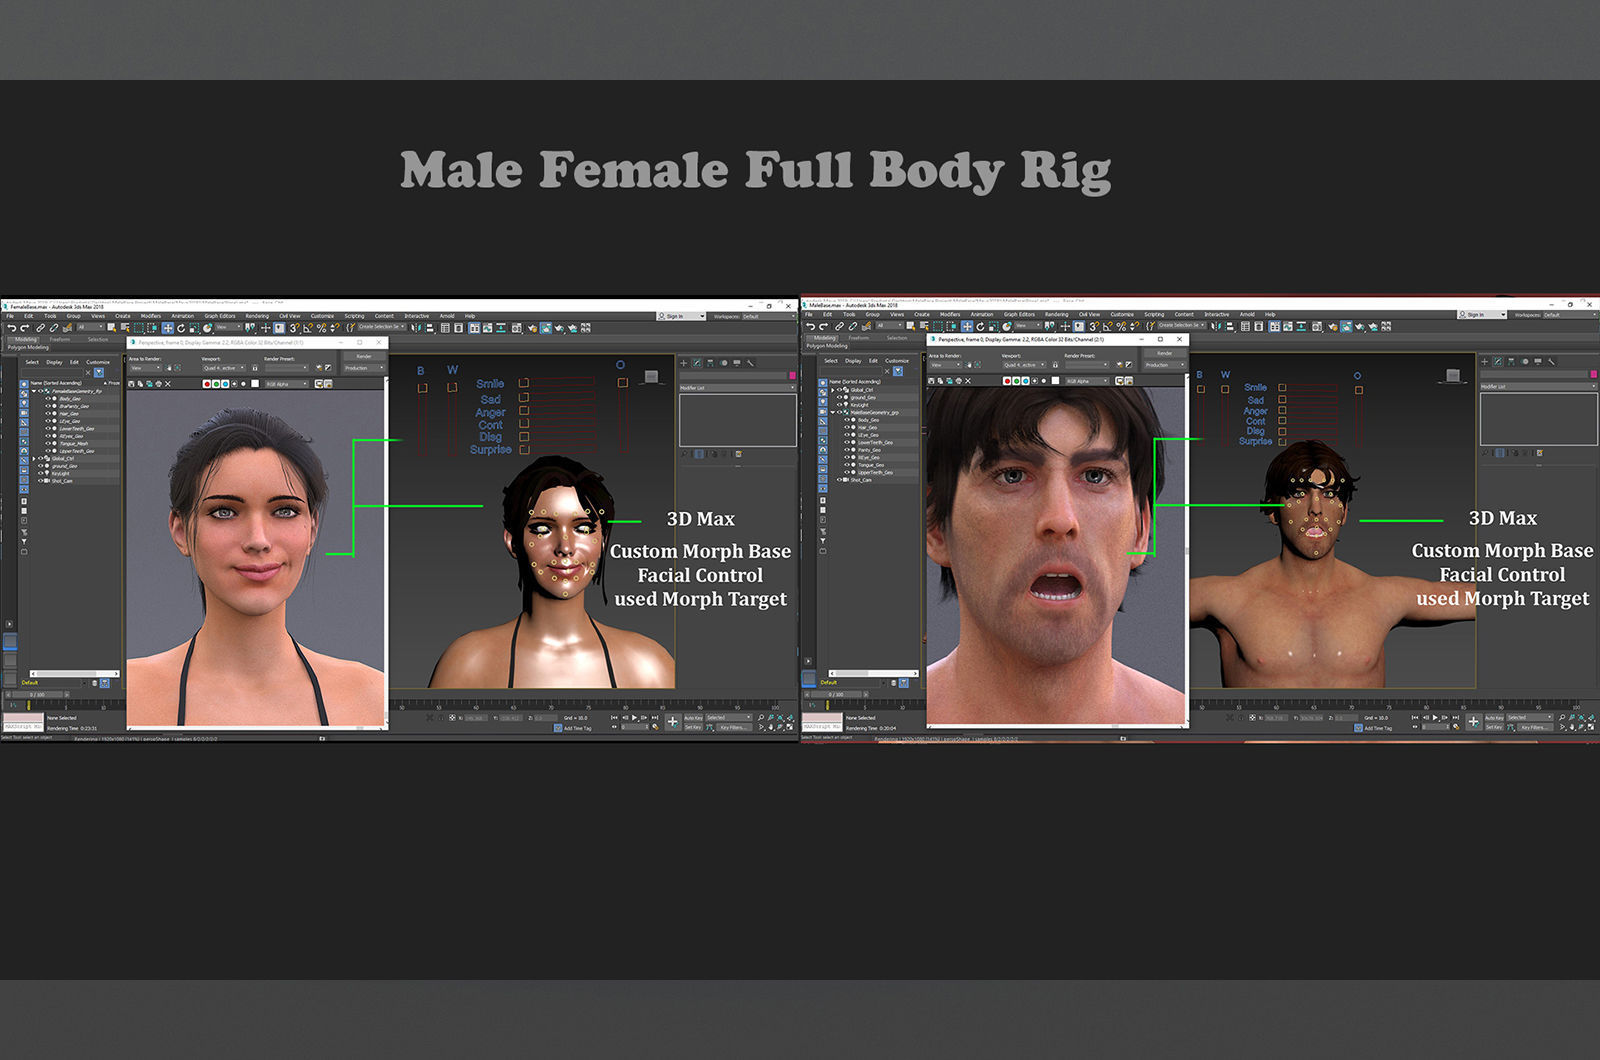Screen dimensions: 1600x1060
Task: Collapse FemaleBaseGeometry group in scene explorer
Action: tap(34, 391)
